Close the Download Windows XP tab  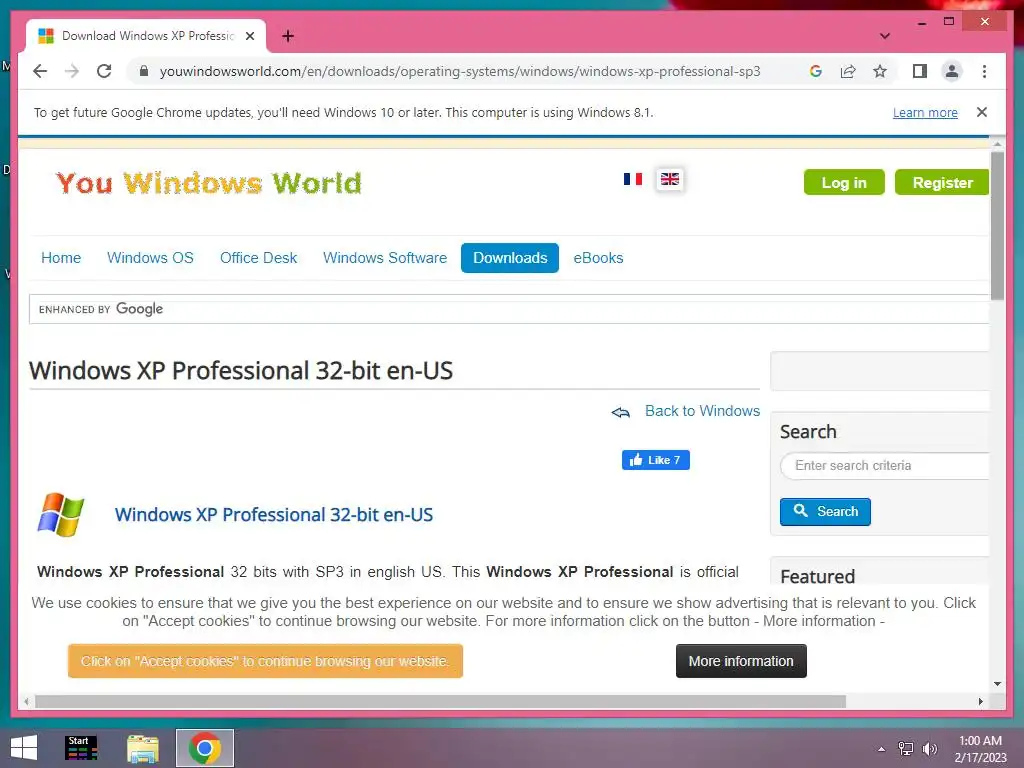tap(249, 36)
